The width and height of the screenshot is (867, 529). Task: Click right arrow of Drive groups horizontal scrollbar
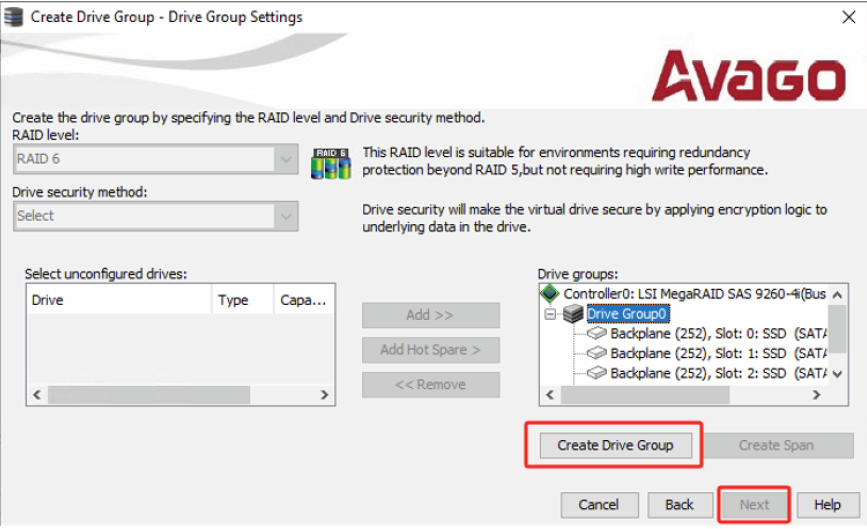click(x=817, y=395)
